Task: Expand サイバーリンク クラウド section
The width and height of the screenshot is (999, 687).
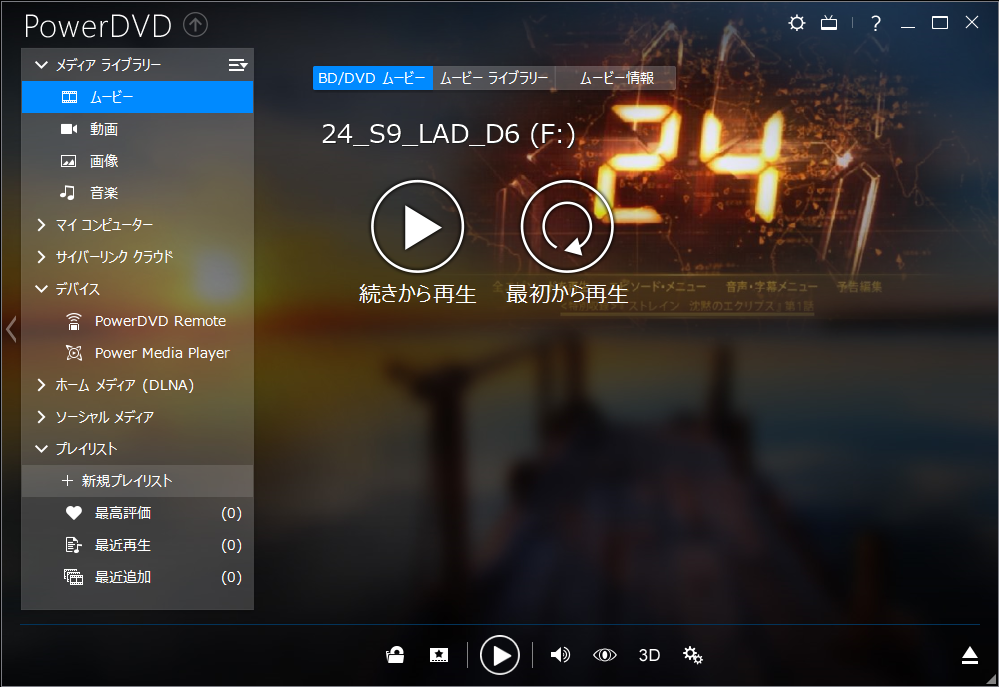Action: point(41,256)
